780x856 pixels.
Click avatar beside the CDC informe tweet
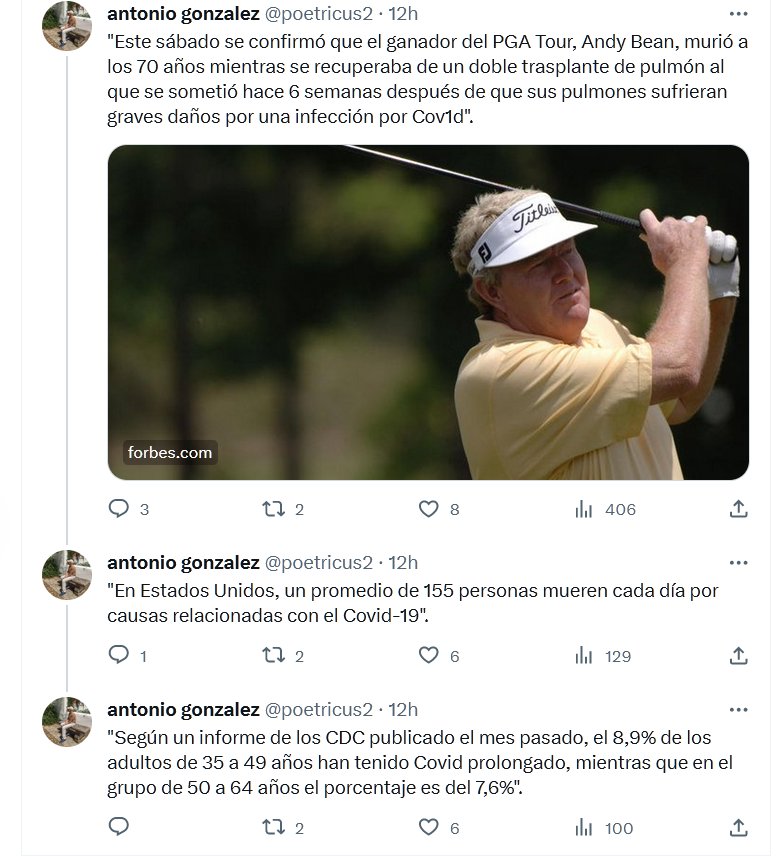[67, 722]
